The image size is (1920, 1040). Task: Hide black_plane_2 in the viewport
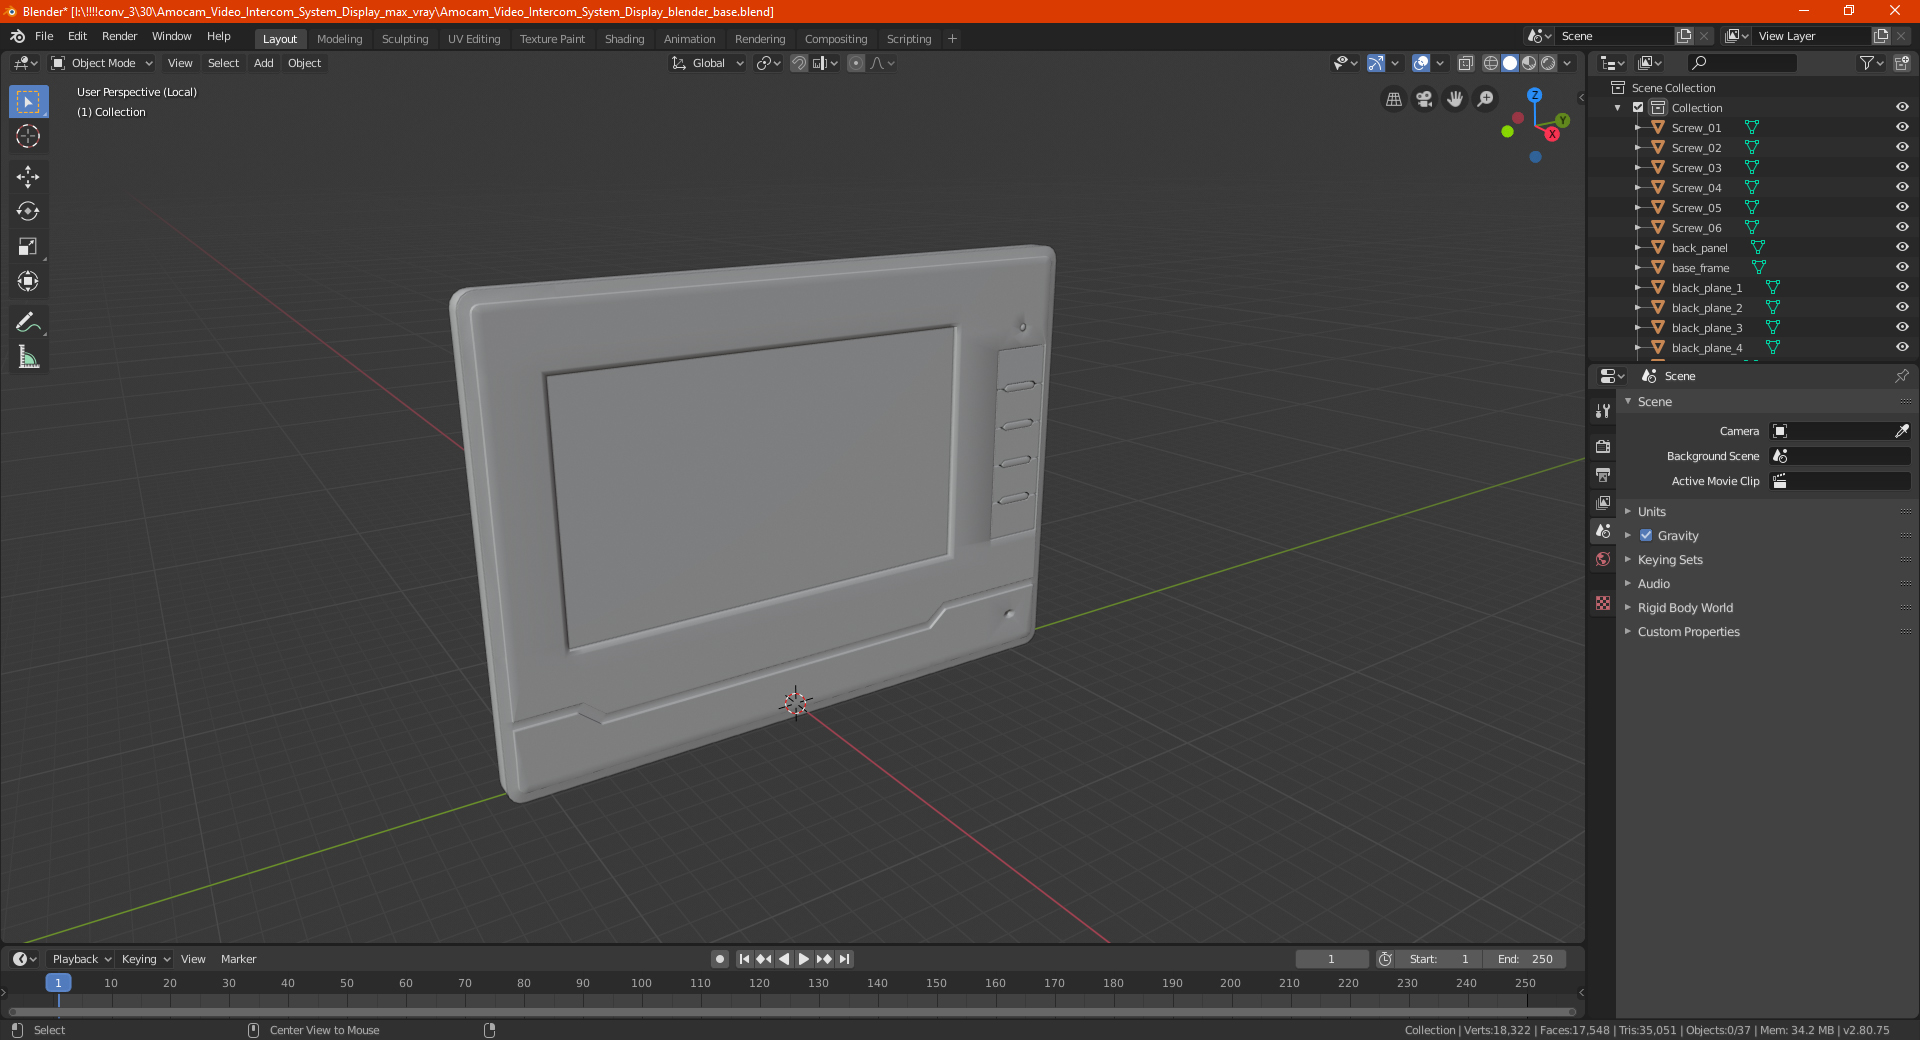click(x=1902, y=308)
